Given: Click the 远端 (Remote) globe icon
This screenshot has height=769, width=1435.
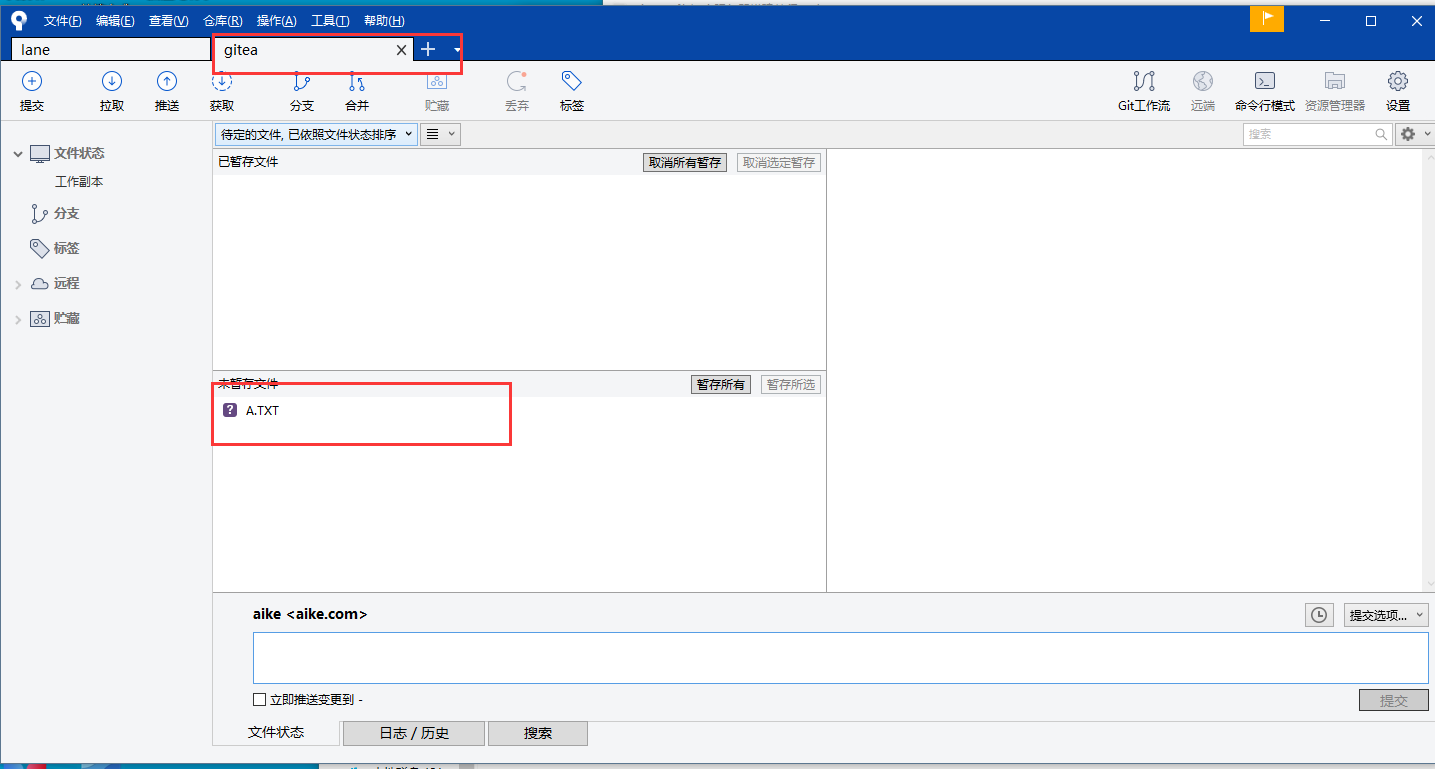Looking at the screenshot, I should click(x=1203, y=82).
